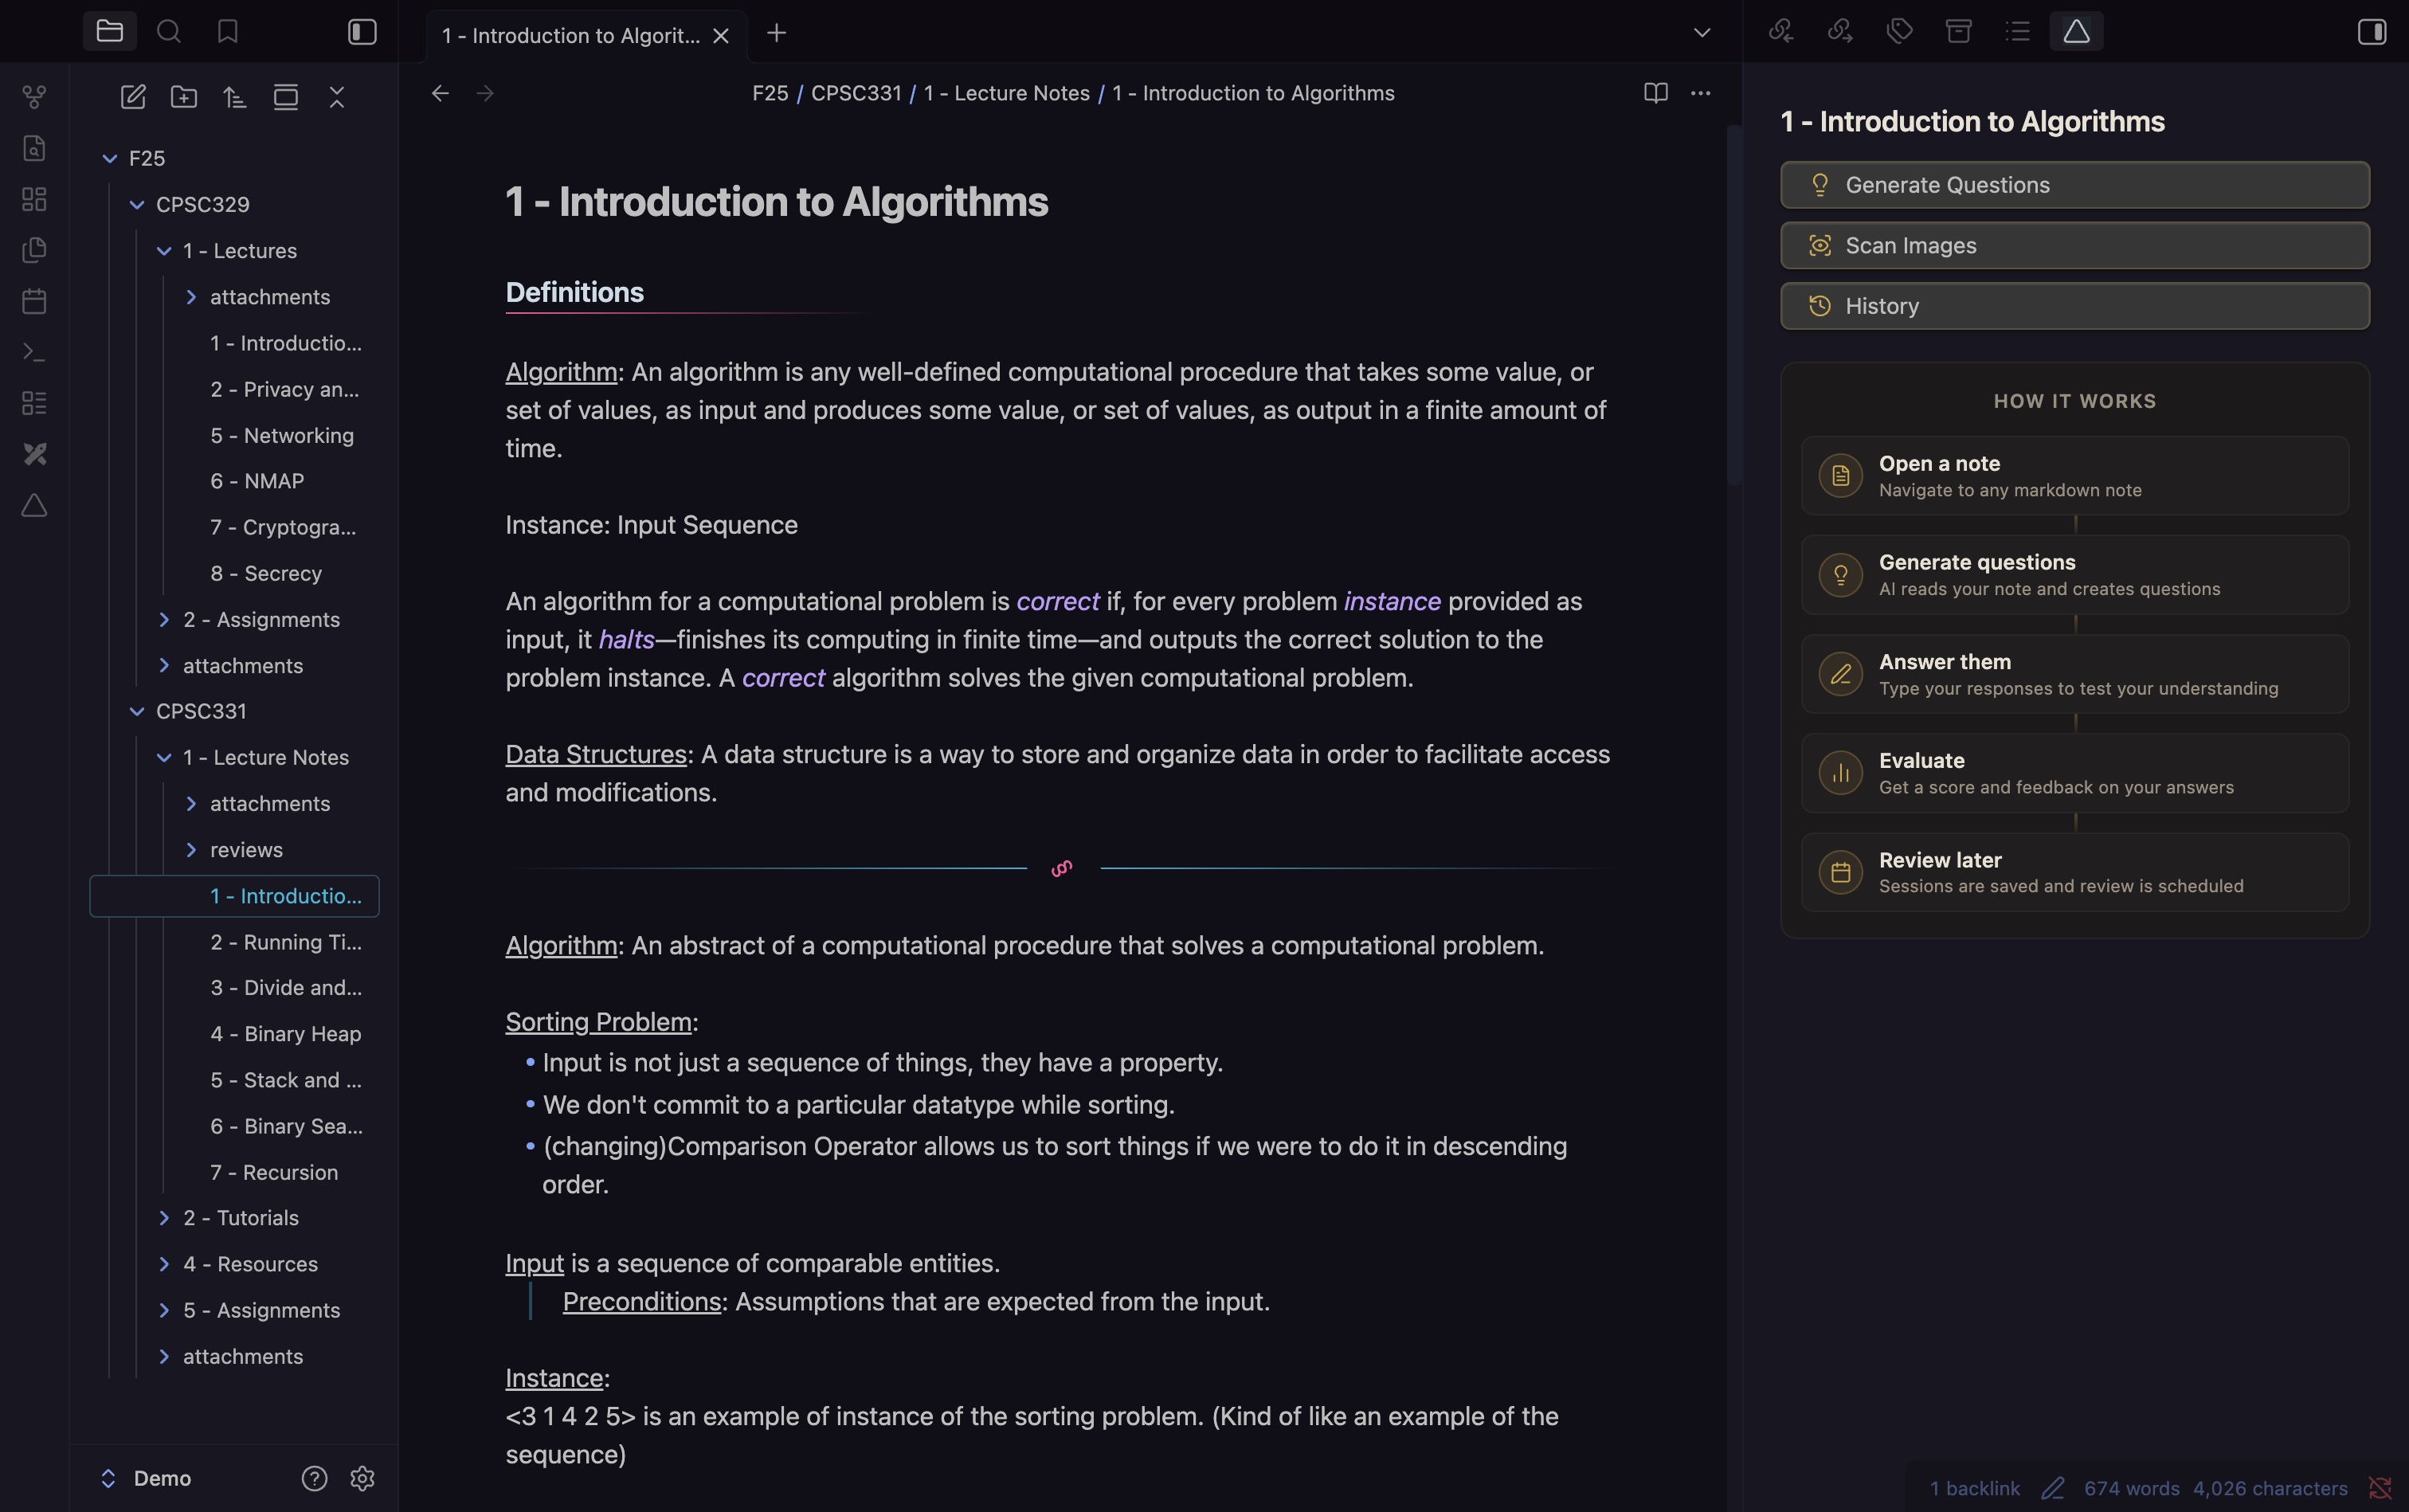This screenshot has height=1512, width=2409.
Task: Open the tags pane in the right sidebar
Action: pos(1899,32)
